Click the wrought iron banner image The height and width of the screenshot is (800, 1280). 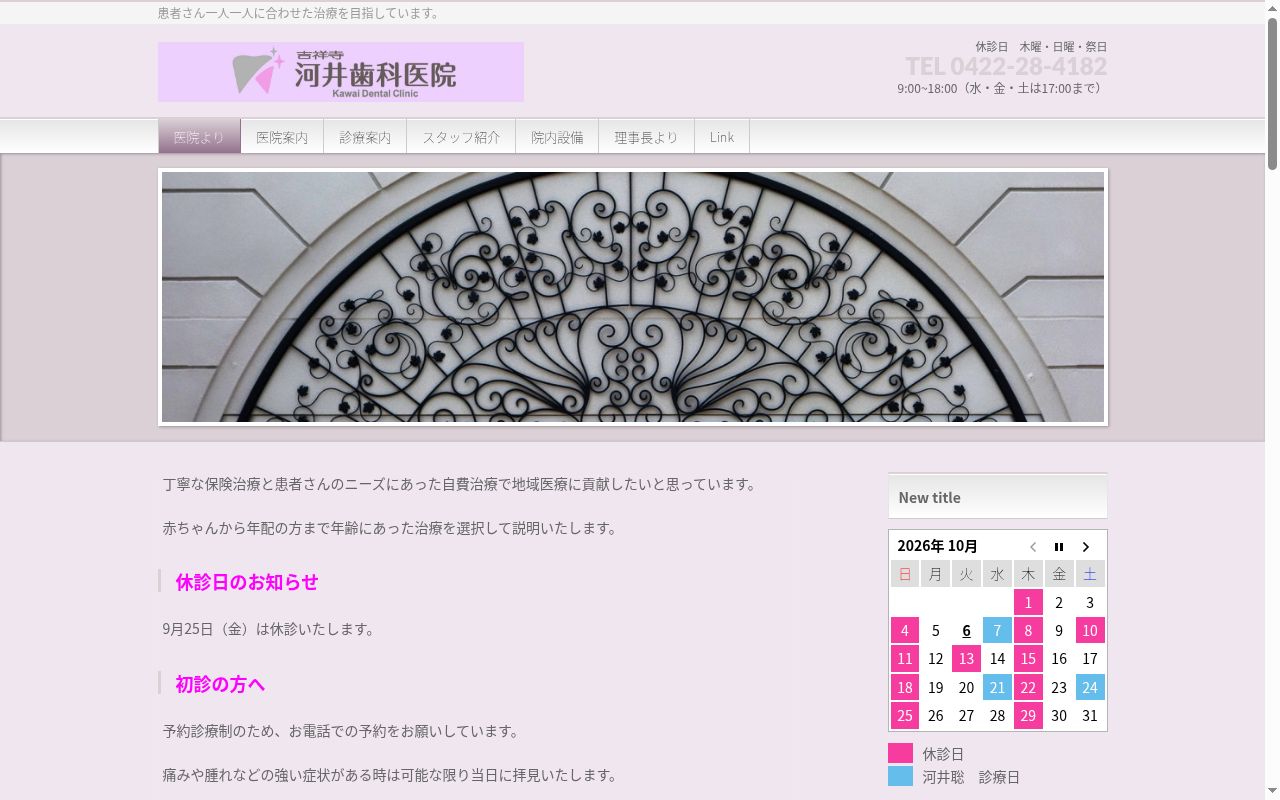633,297
